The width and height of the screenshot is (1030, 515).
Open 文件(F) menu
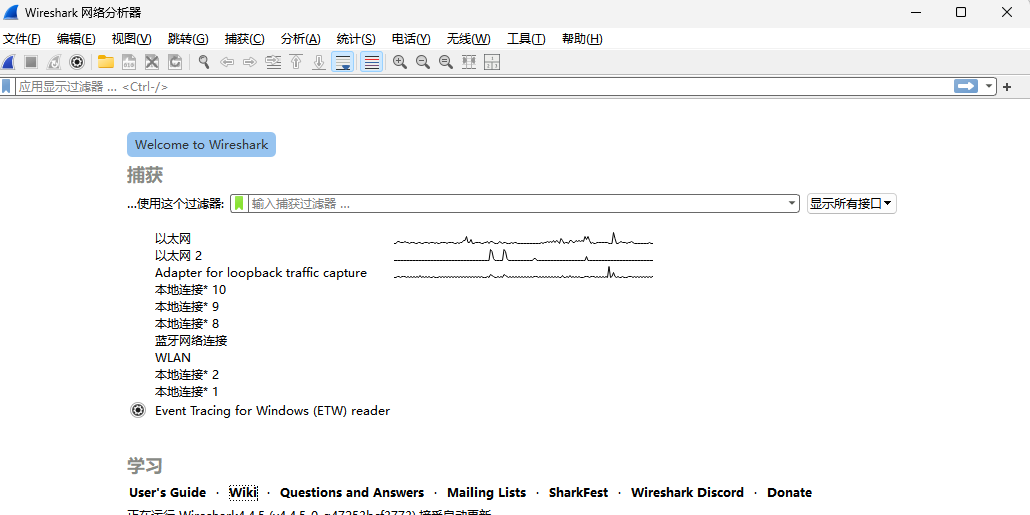click(22, 39)
